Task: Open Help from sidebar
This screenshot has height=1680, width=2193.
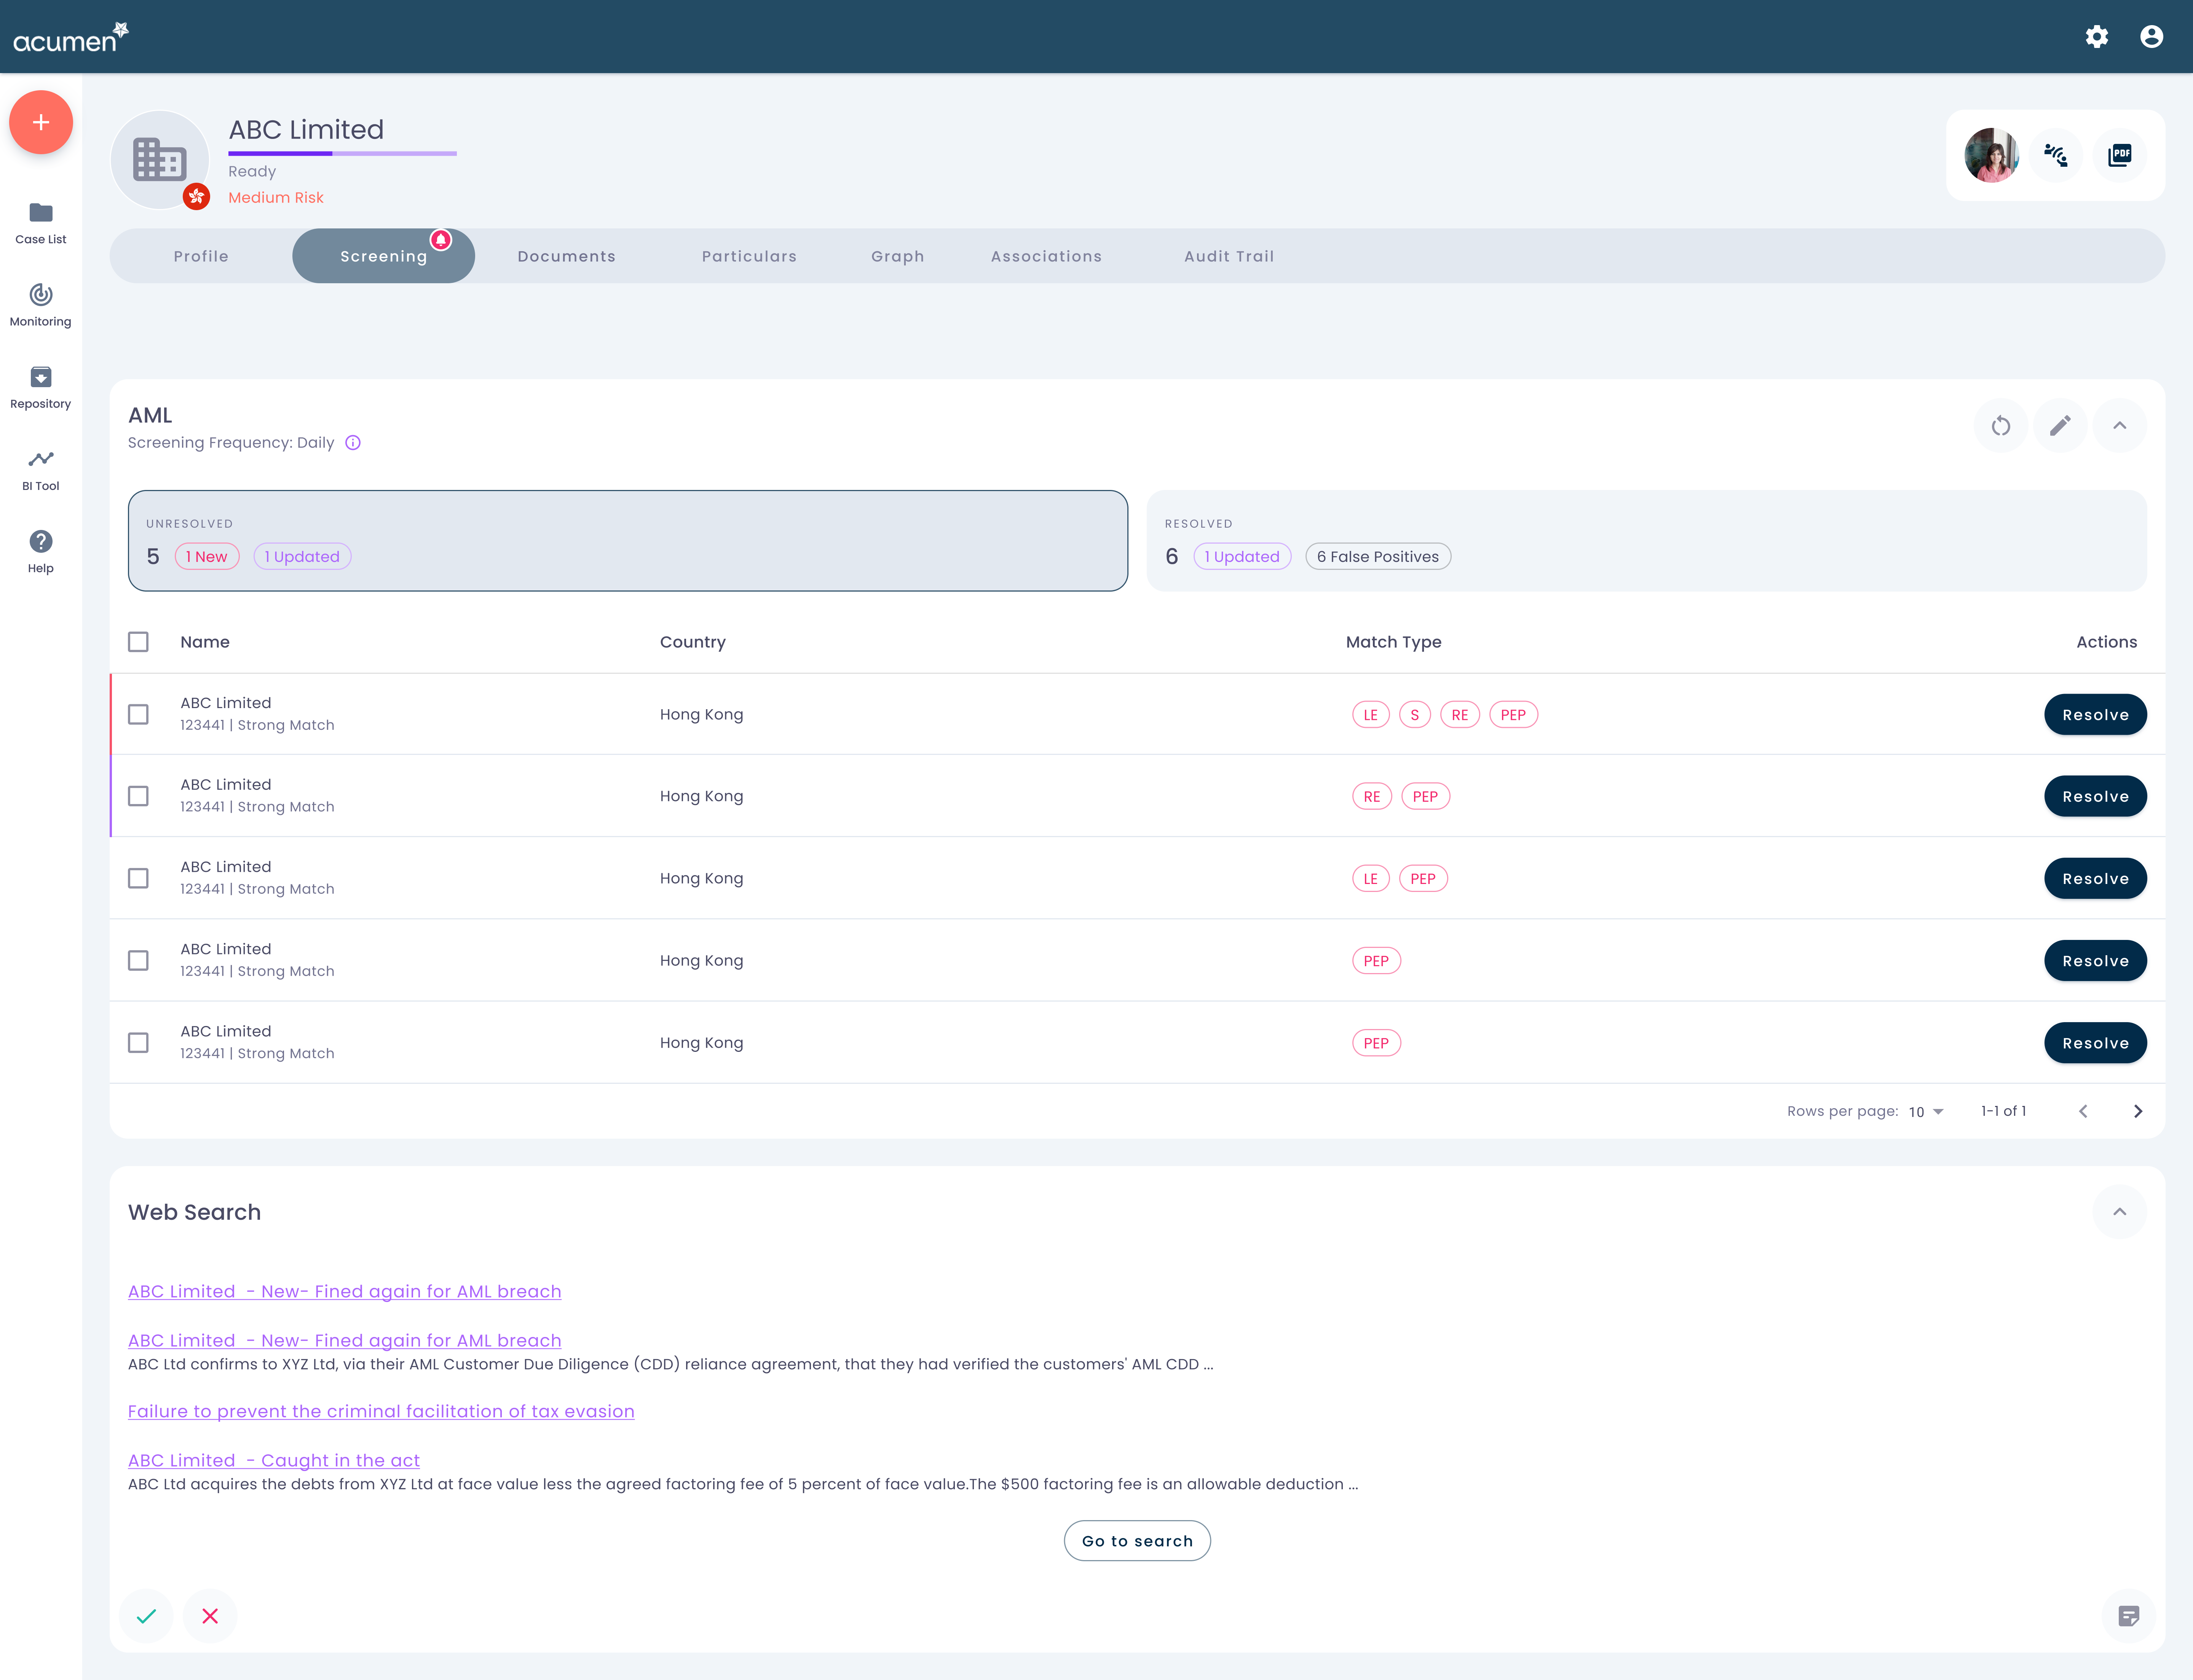Action: 41,552
